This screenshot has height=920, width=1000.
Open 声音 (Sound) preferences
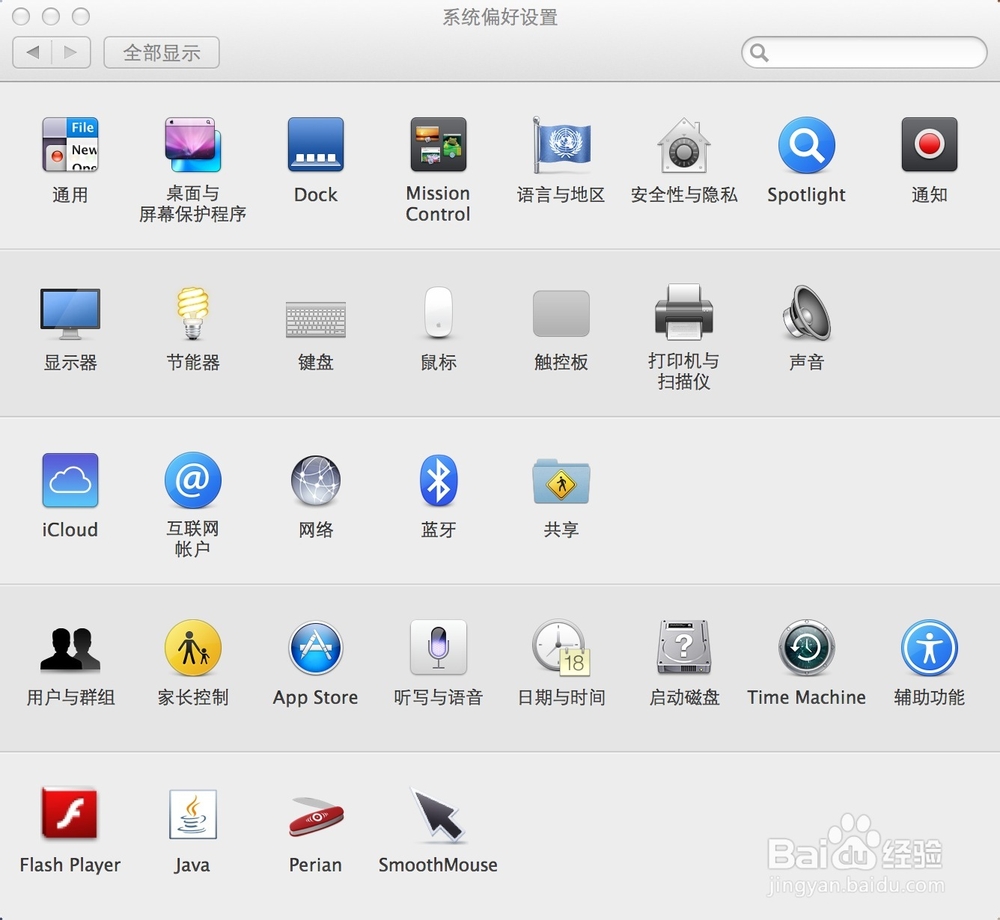(807, 312)
